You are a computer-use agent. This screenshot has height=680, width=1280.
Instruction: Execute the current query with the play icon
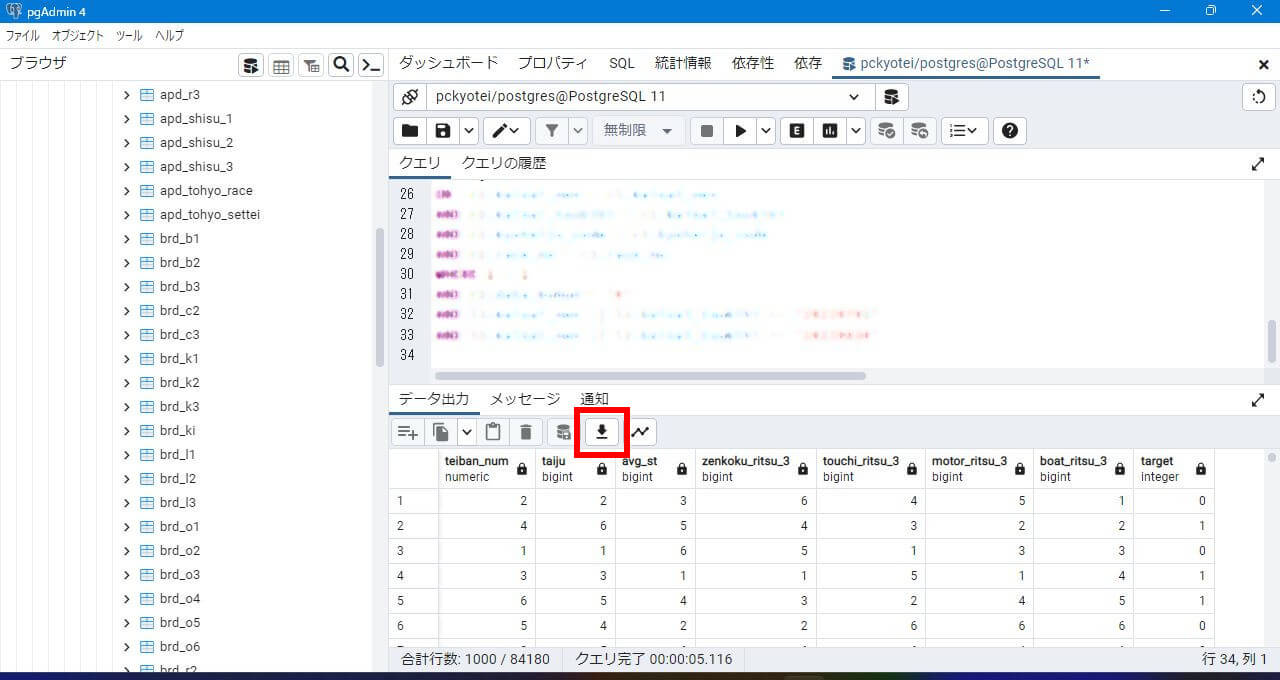[x=741, y=130]
